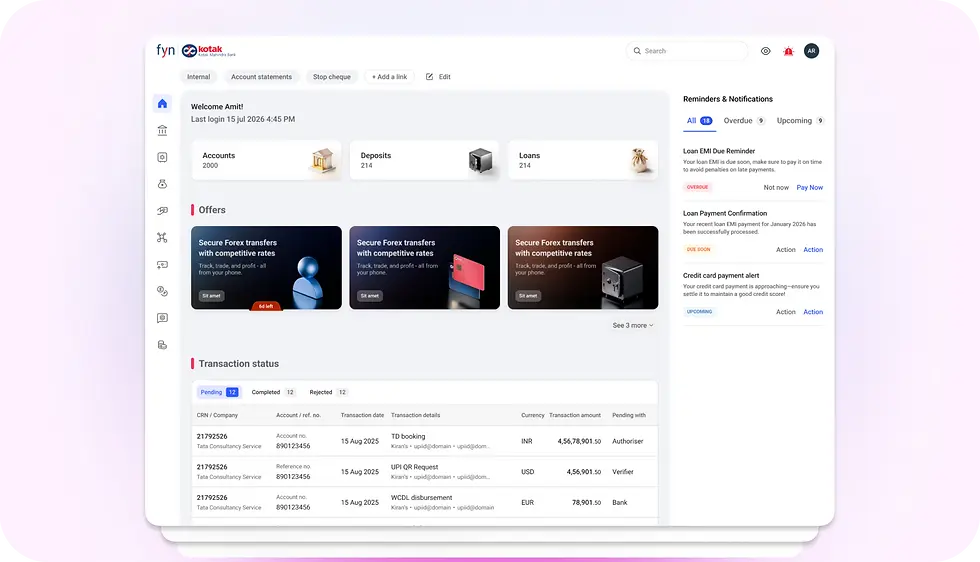The width and height of the screenshot is (980, 562).
Task: Click the CRN / Company column header
Action: [217, 415]
